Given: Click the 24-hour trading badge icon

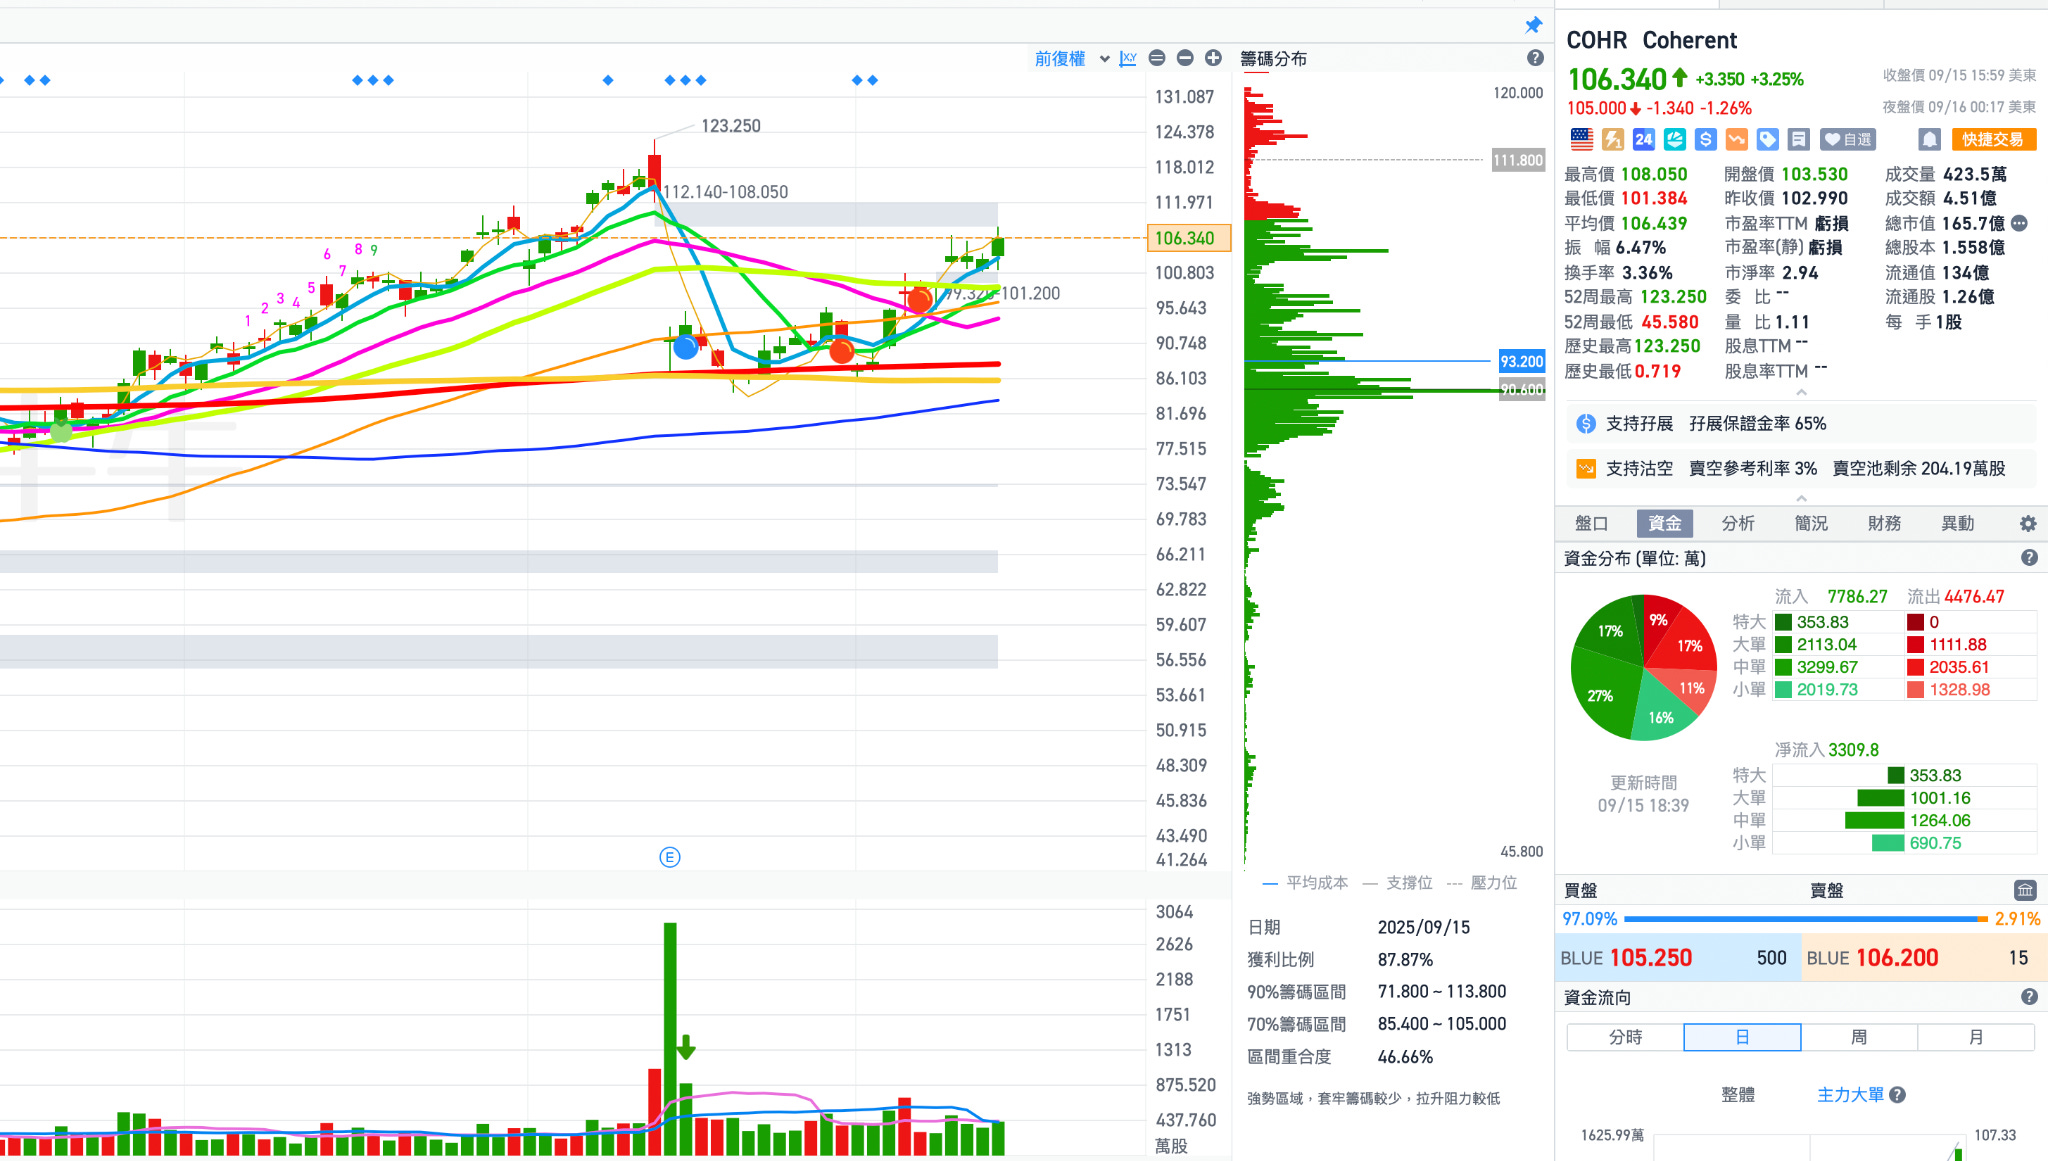Looking at the screenshot, I should pos(1643,139).
